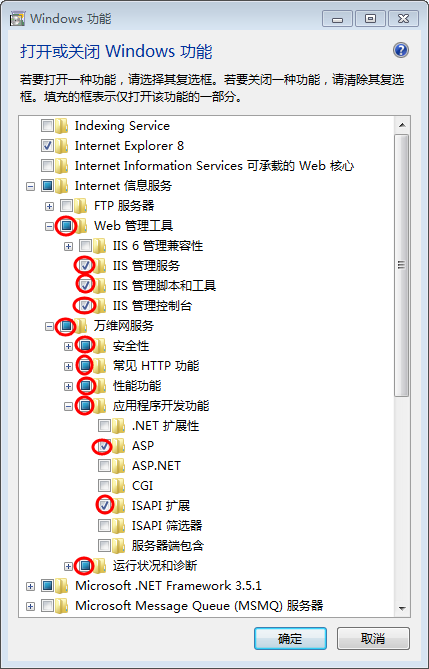Tick the ISAPI 筛选器 checkbox
Viewport: 429px width, 669px height.
click(x=104, y=525)
